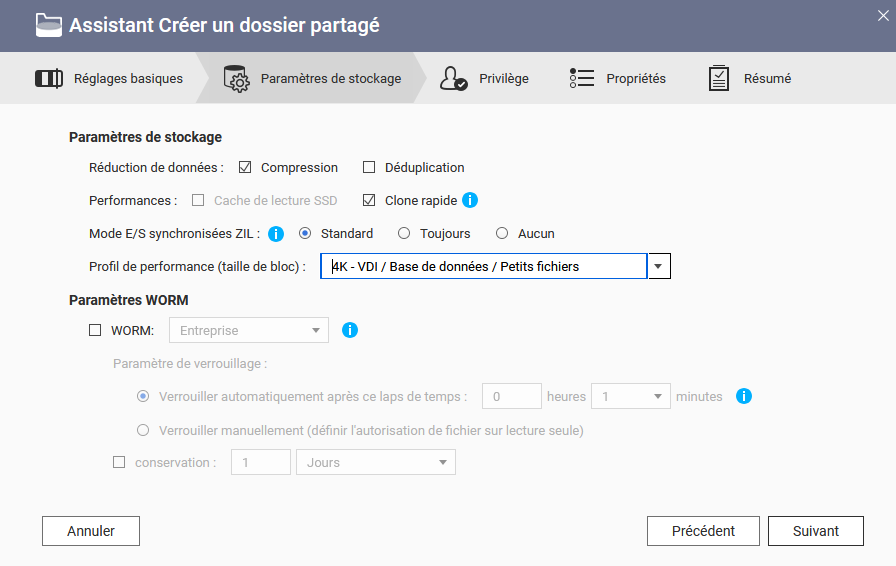Show info about Clone rapide

tap(470, 200)
